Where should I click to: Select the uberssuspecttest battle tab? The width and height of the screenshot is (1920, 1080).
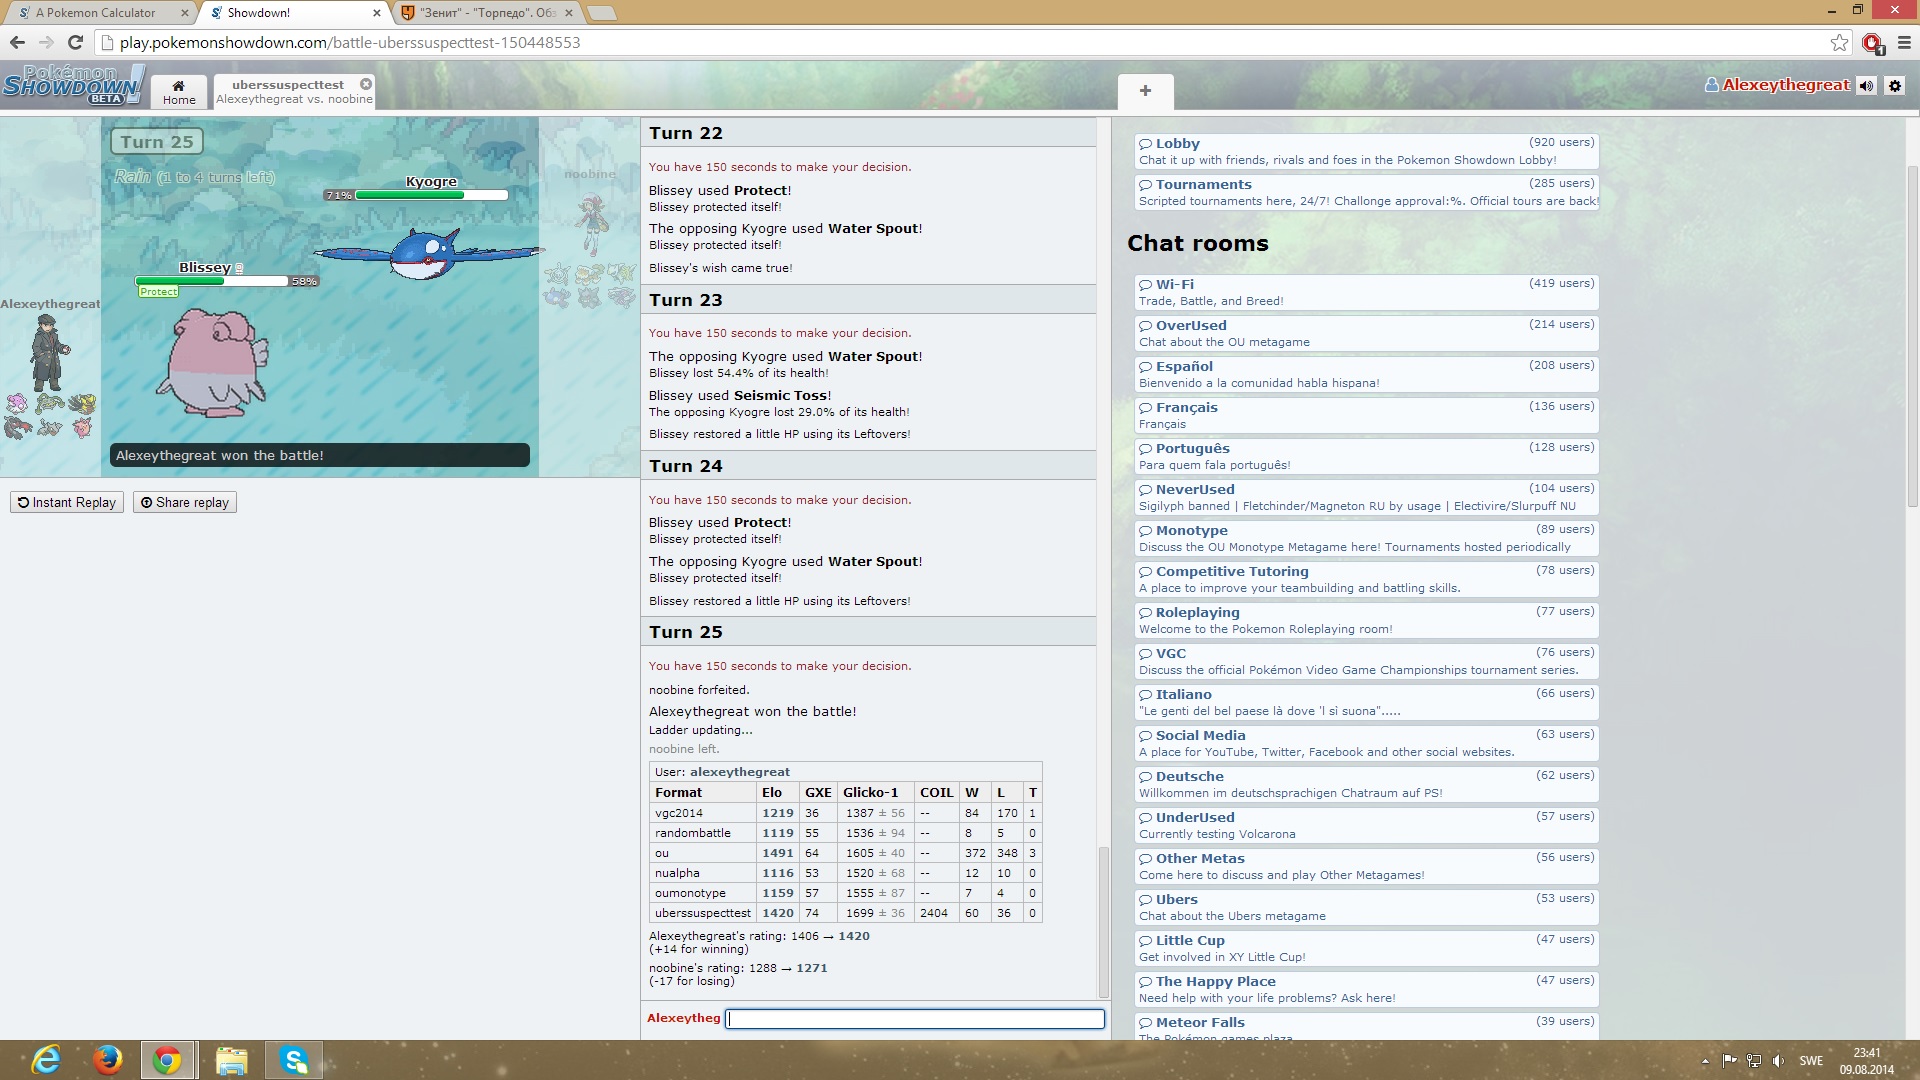pos(293,92)
